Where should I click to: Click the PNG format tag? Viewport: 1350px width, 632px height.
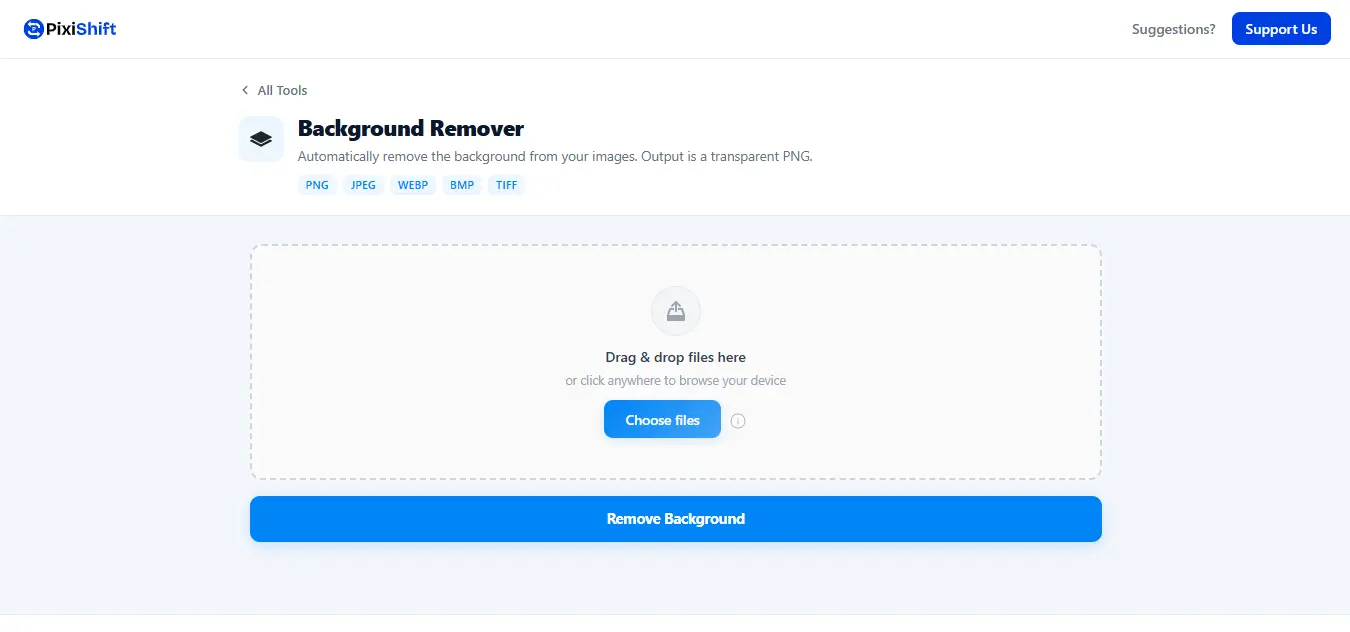(317, 185)
